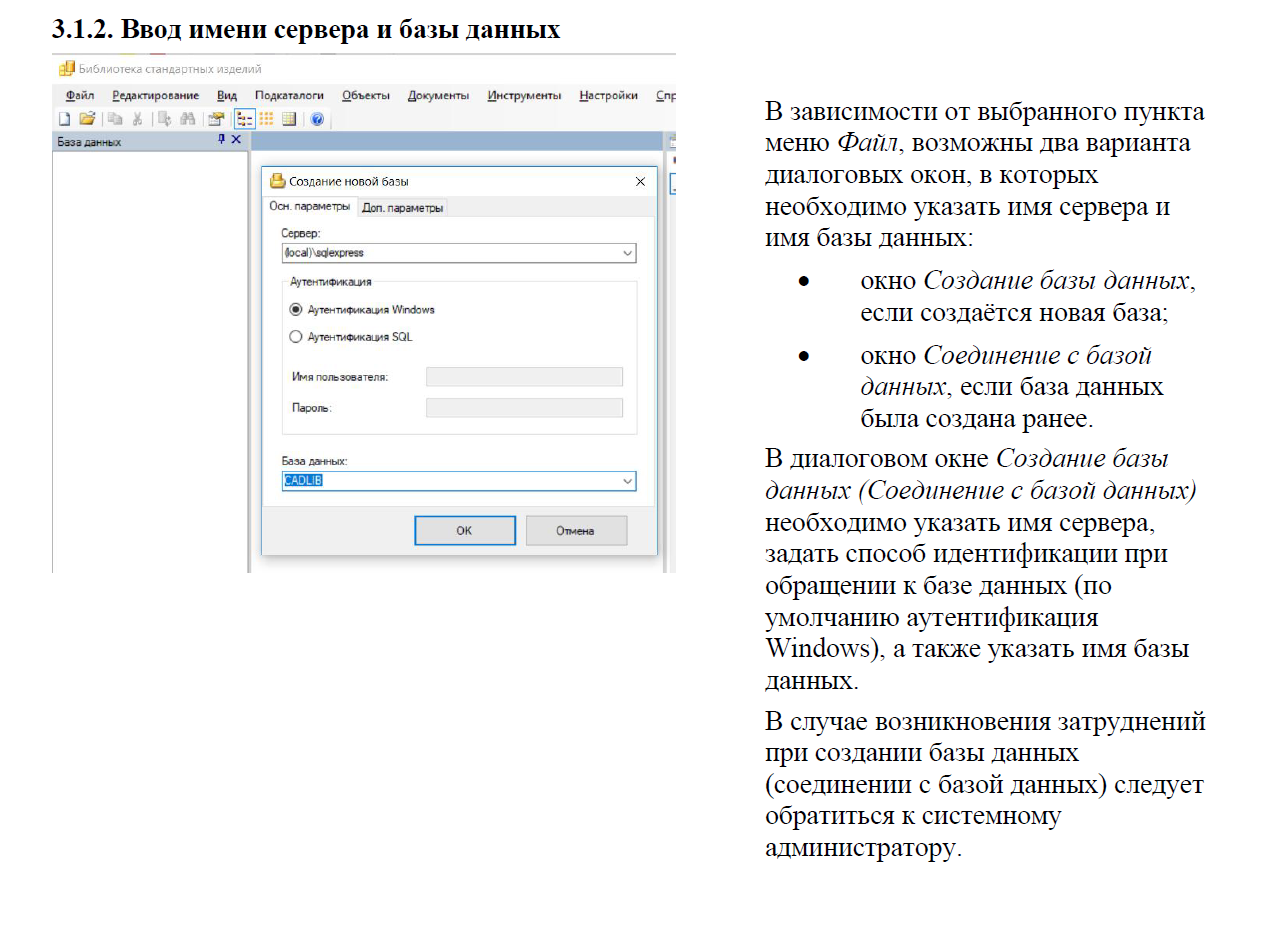Switch to the Осн. параметры tab
The image size is (1267, 946).
pos(310,206)
